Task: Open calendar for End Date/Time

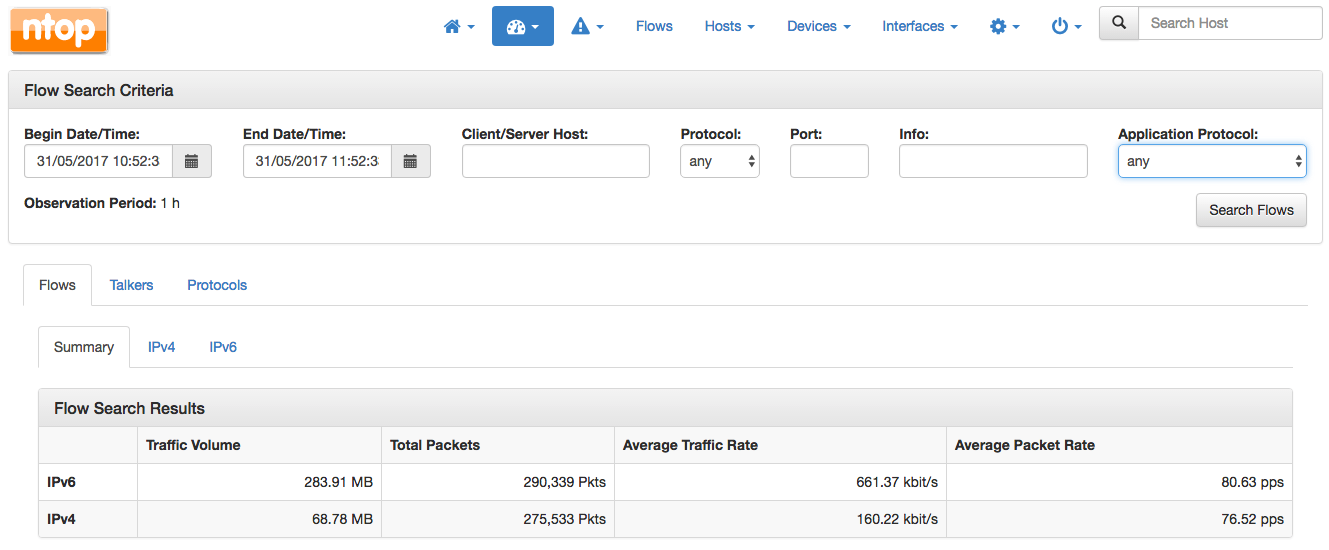Action: click(411, 161)
